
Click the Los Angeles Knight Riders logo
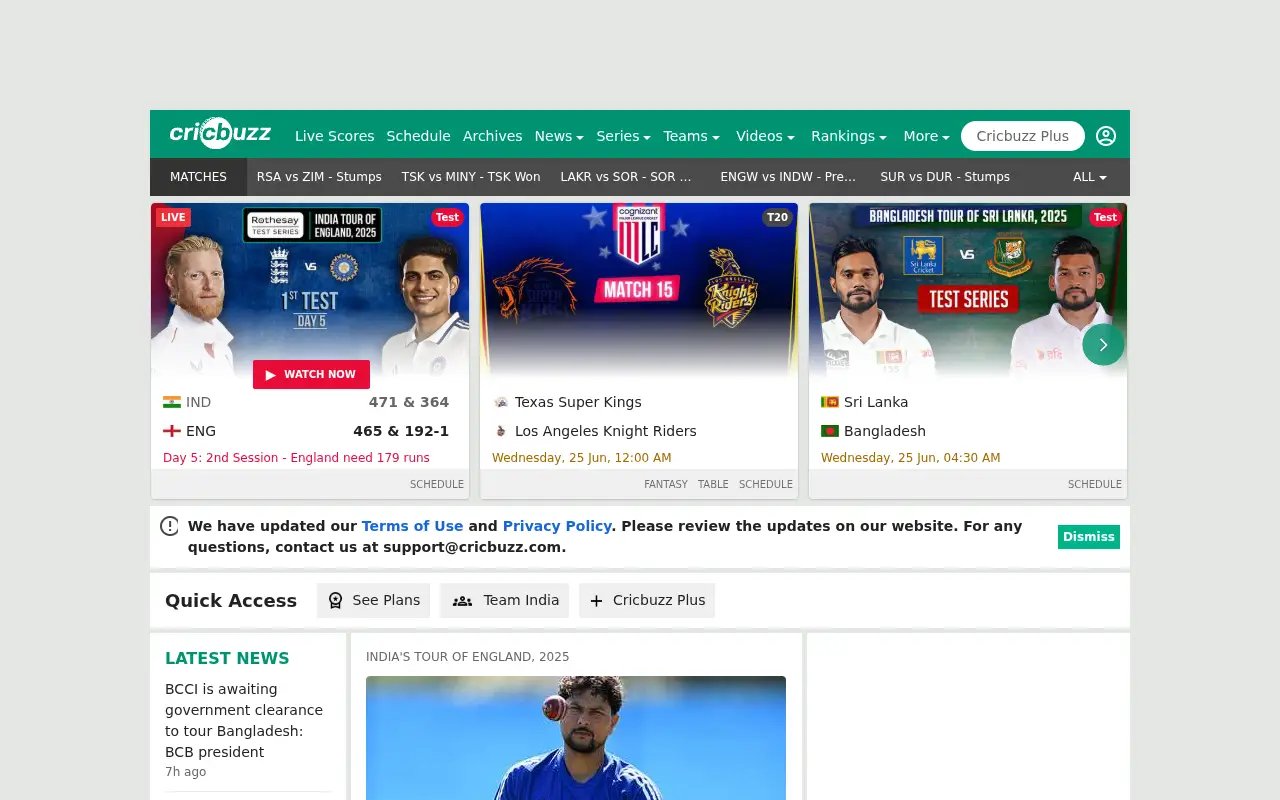click(x=501, y=431)
